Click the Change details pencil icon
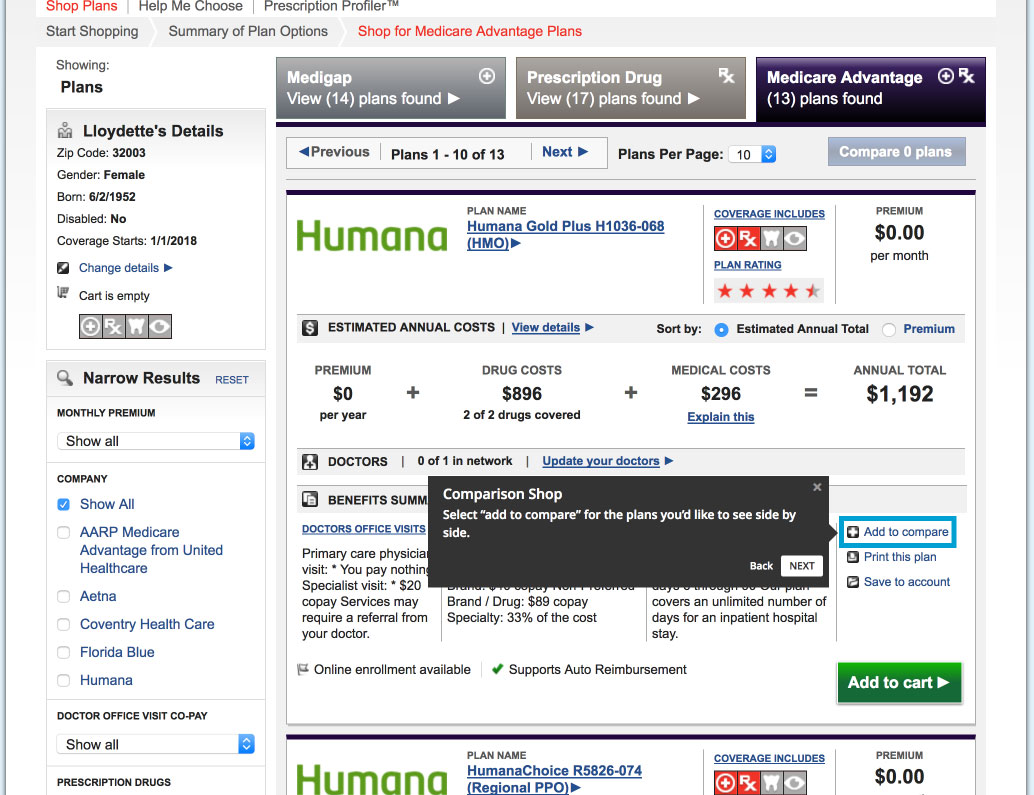The width and height of the screenshot is (1034, 795). [63, 268]
